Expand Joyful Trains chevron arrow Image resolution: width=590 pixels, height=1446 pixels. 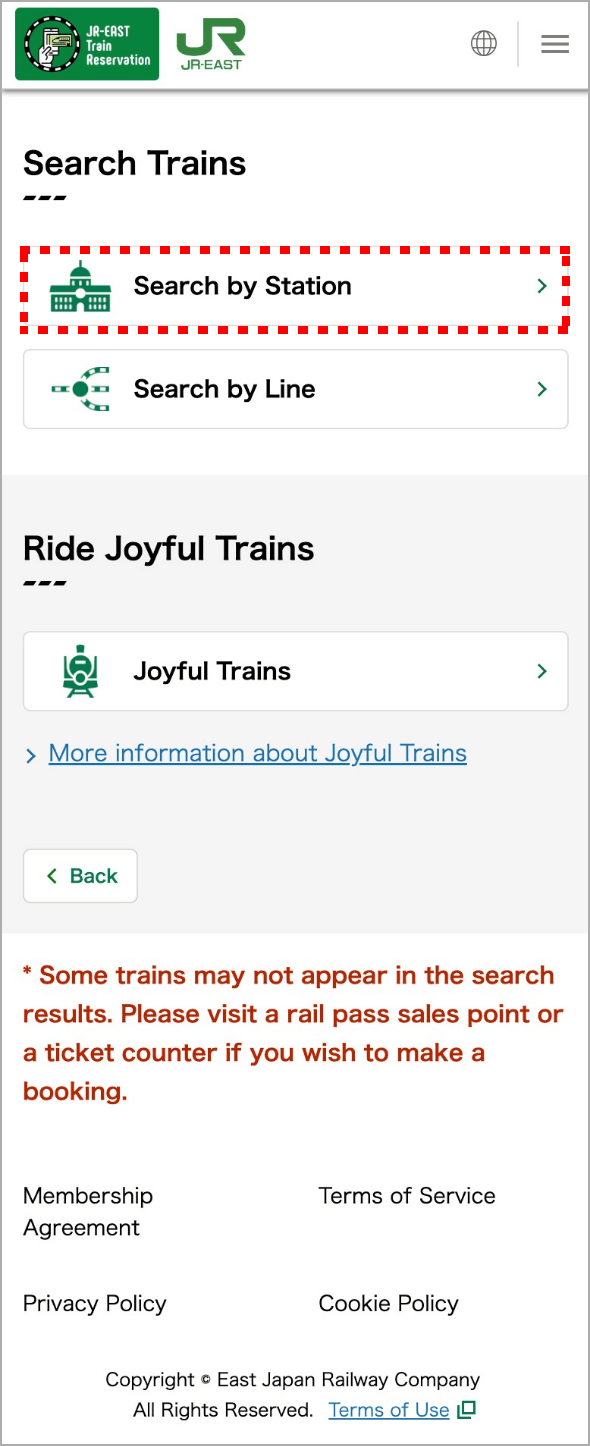tap(542, 671)
